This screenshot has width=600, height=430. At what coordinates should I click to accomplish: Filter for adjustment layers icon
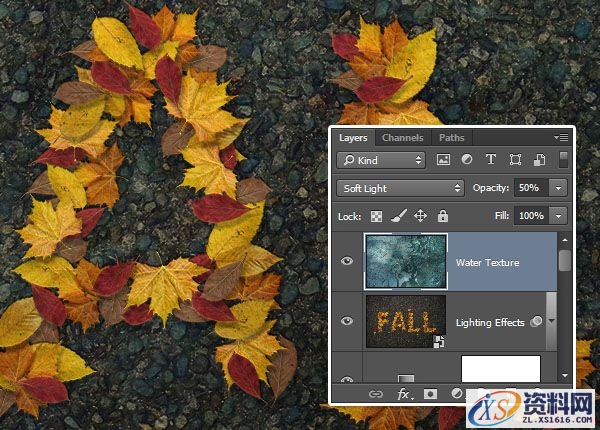[x=467, y=160]
